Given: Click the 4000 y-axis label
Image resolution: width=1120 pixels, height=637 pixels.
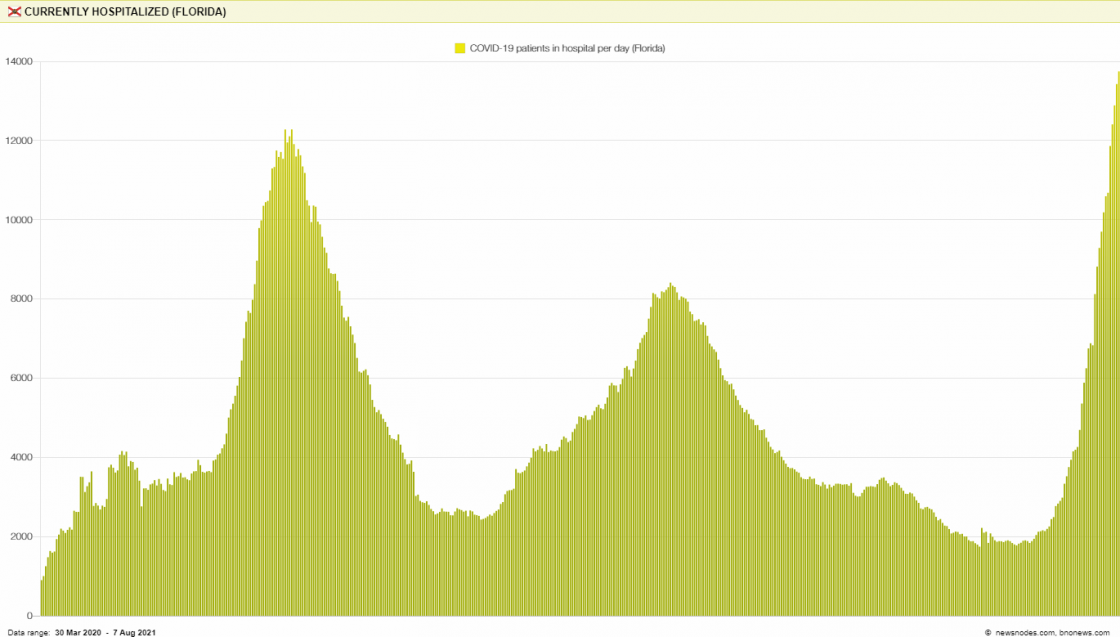Looking at the screenshot, I should pos(21,458).
